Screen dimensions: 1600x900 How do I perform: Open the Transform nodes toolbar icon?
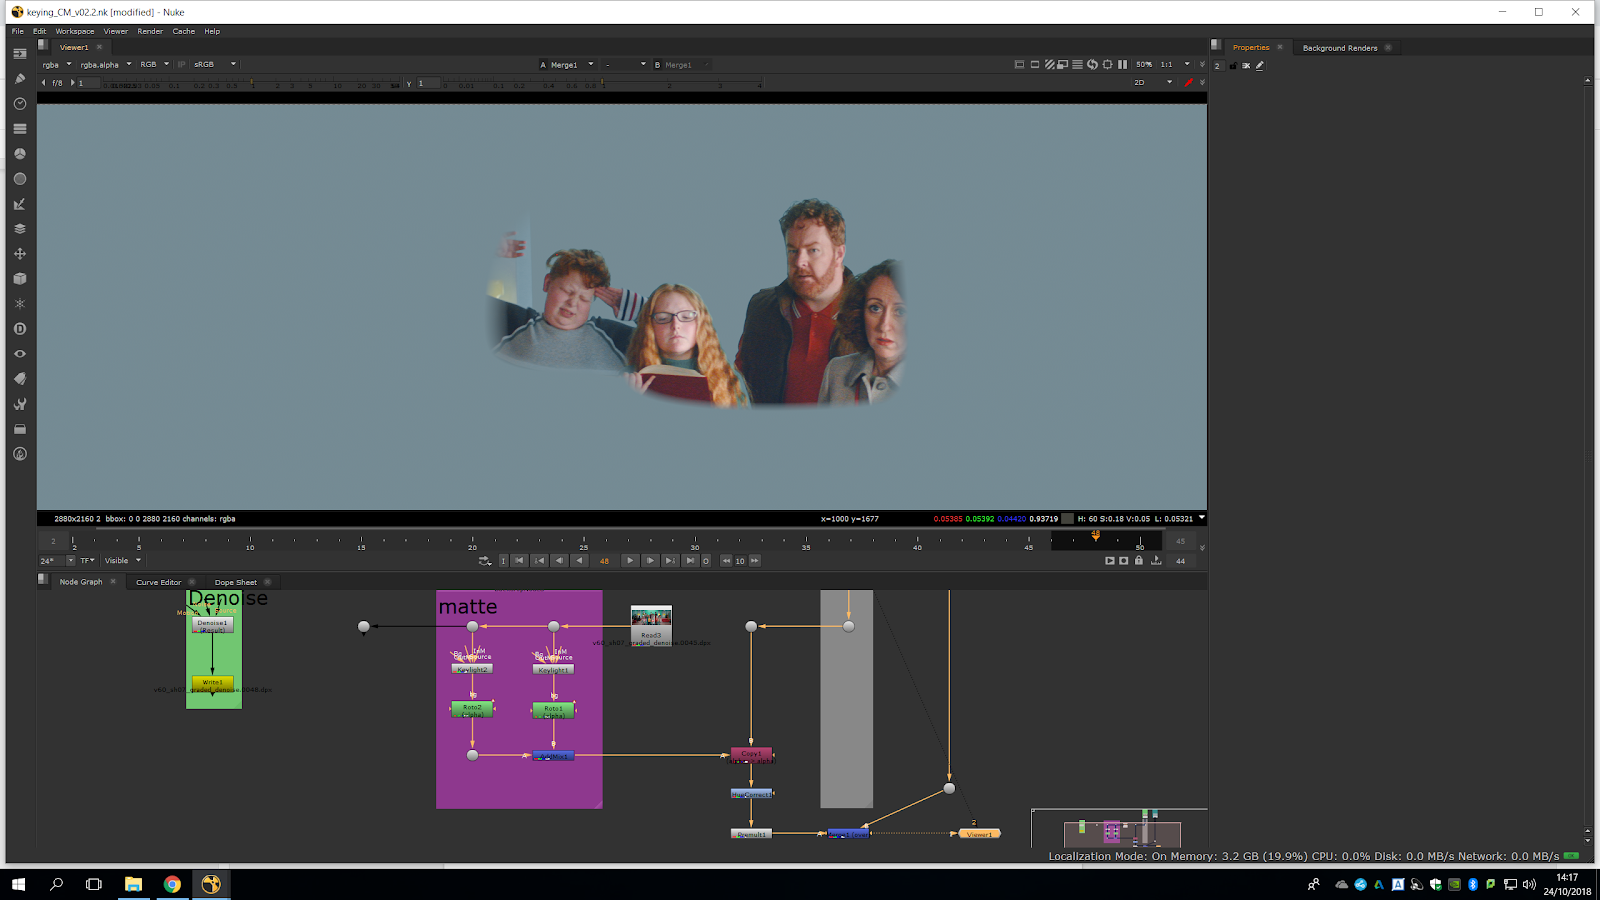(19, 254)
